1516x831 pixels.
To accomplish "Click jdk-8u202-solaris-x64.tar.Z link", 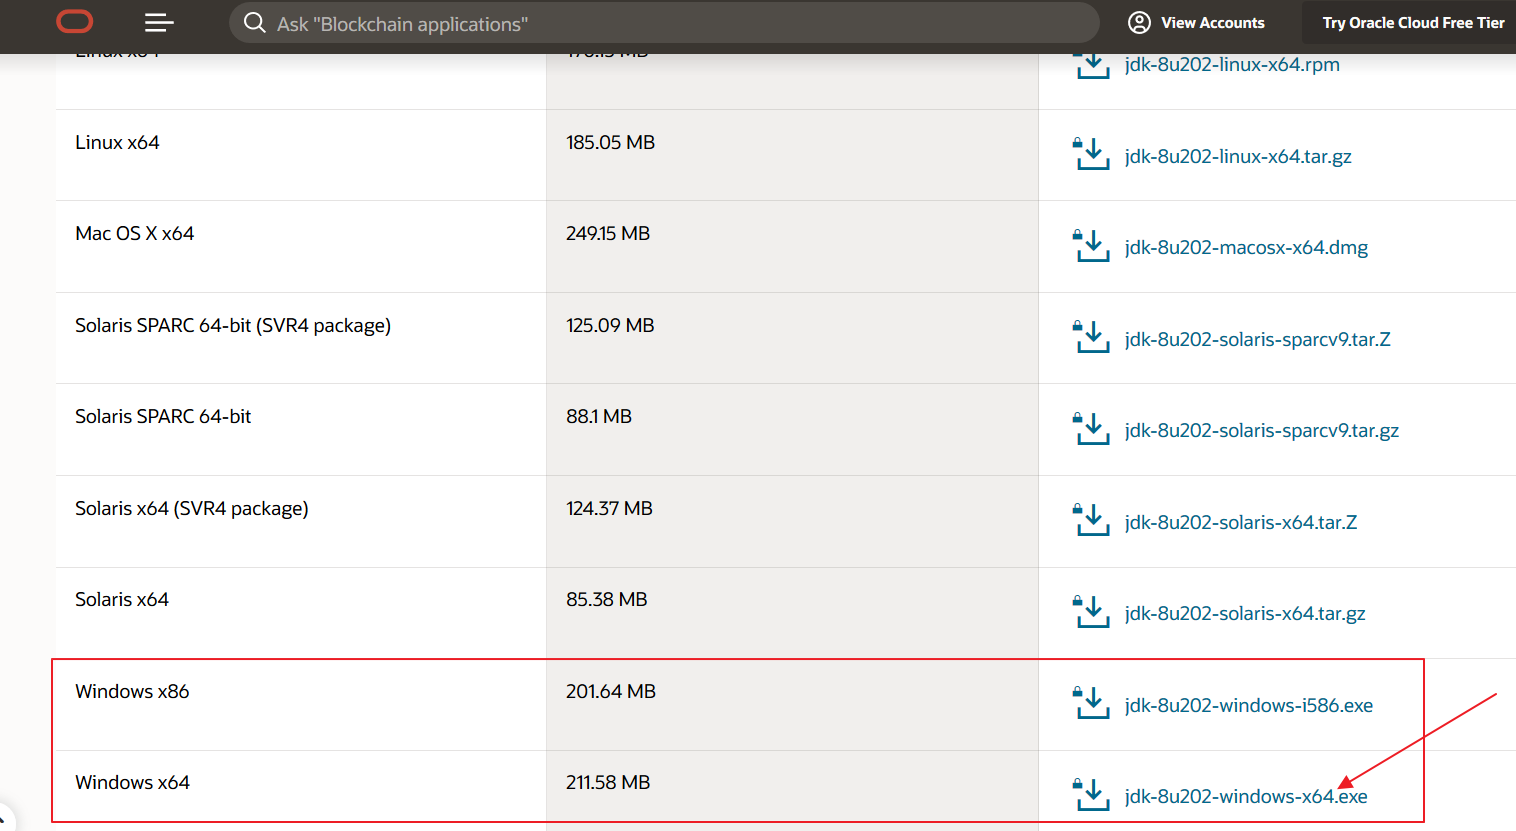I will (1240, 523).
